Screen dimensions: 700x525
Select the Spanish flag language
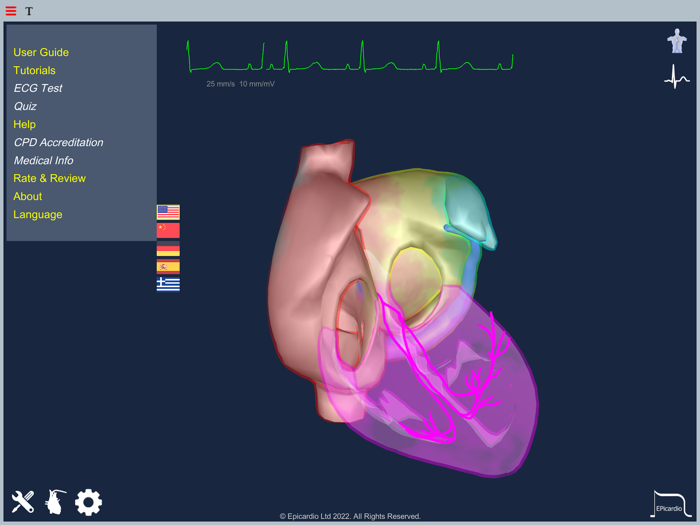[x=168, y=267]
